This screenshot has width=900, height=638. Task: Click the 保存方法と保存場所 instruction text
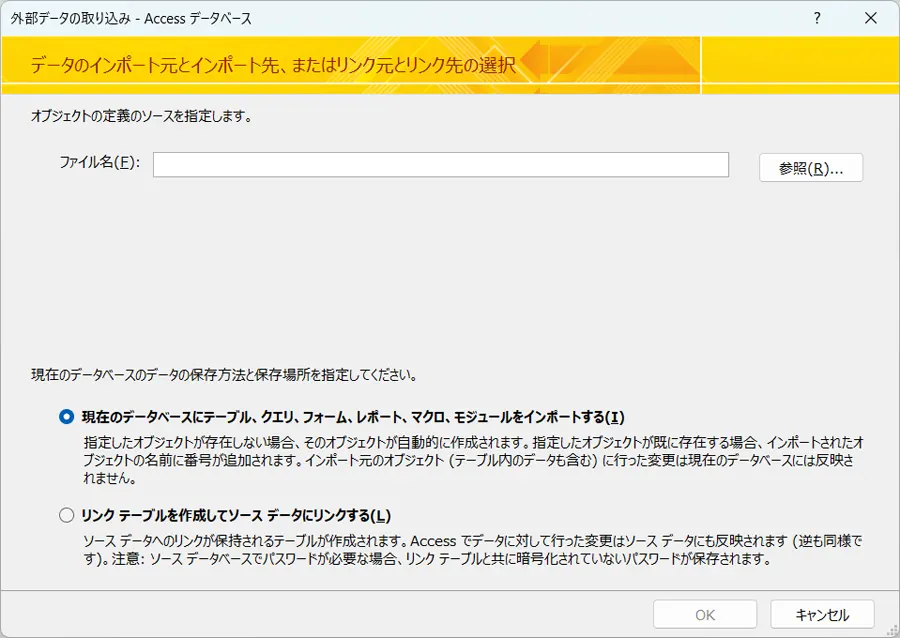pos(224,377)
